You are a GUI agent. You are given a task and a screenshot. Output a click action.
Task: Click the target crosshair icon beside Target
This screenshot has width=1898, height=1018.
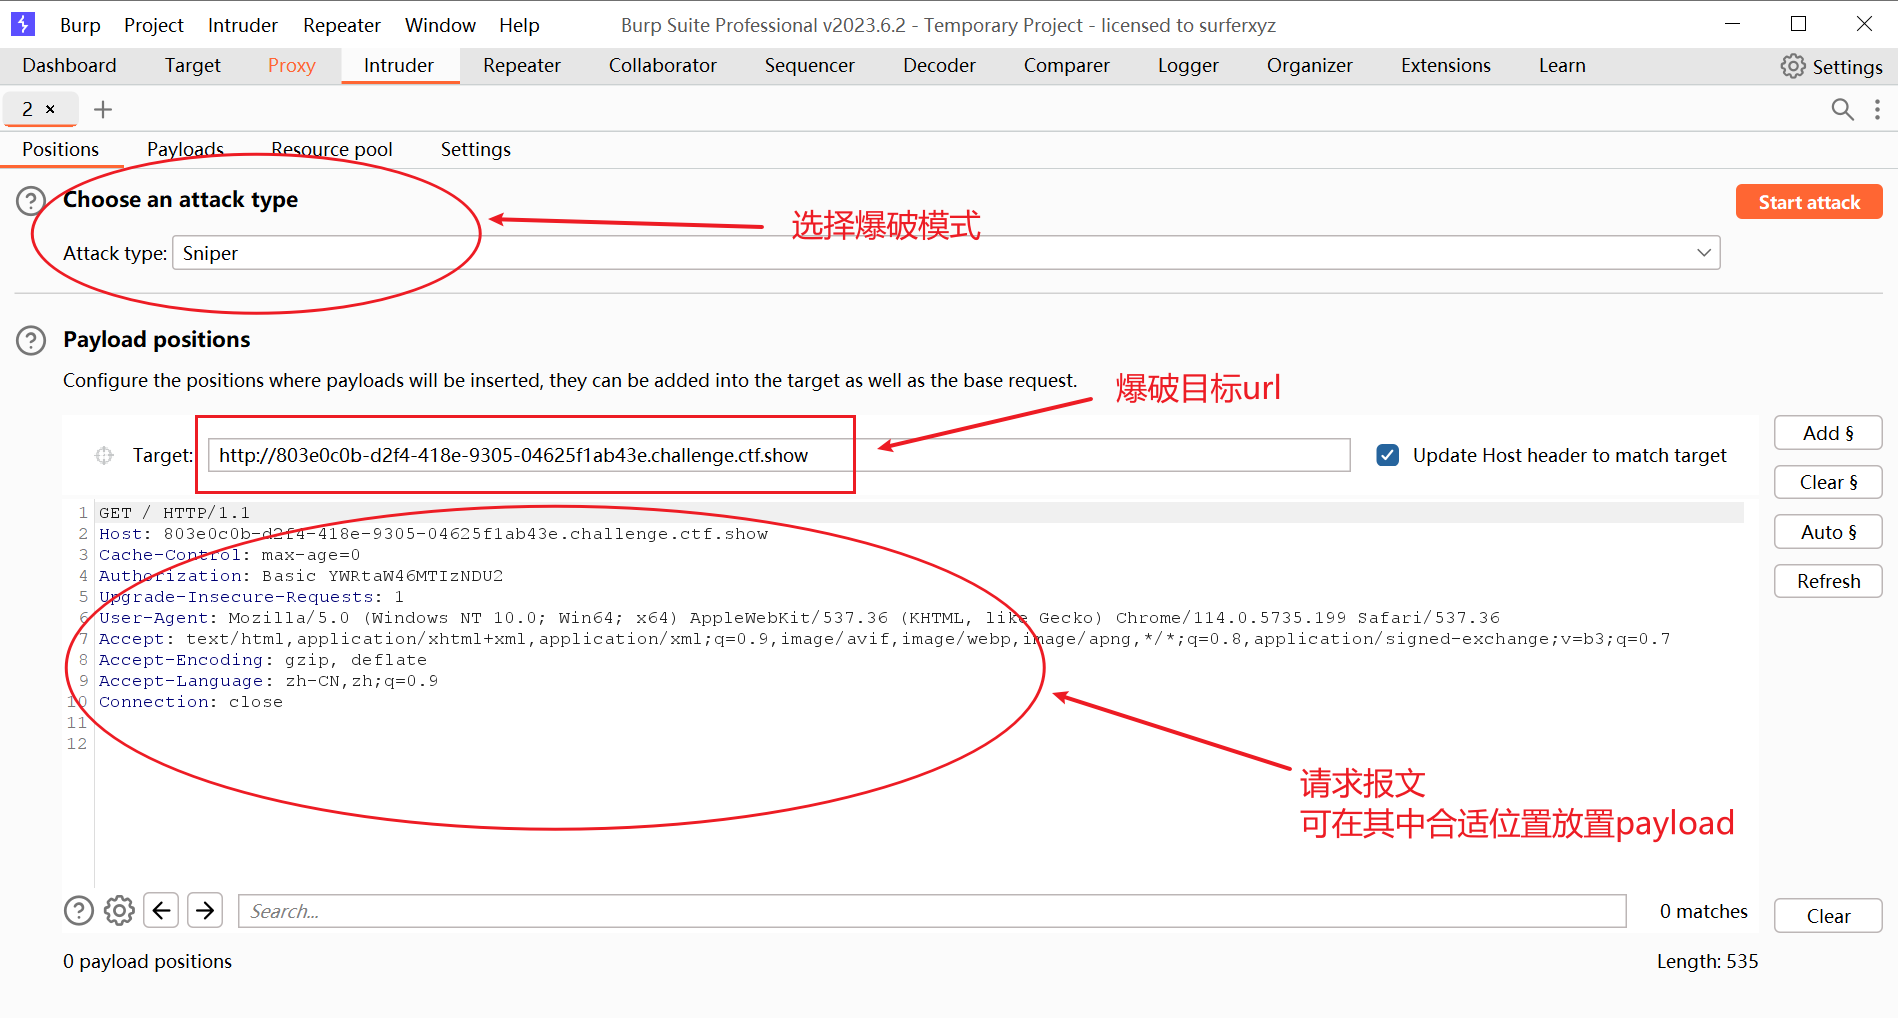click(104, 456)
